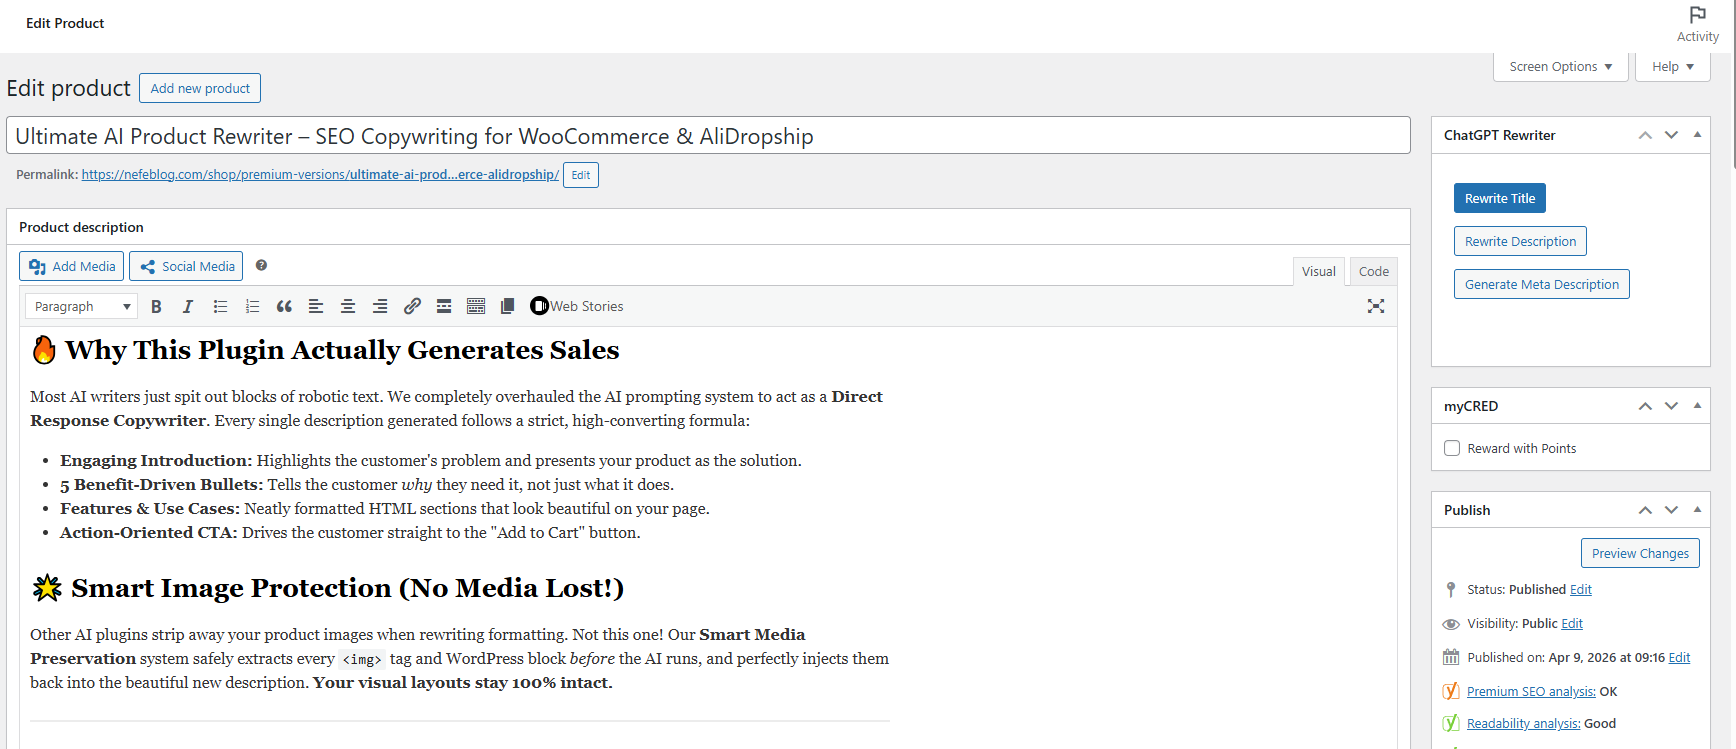Click the 'Engaging Introduction:' bullet text

156,460
